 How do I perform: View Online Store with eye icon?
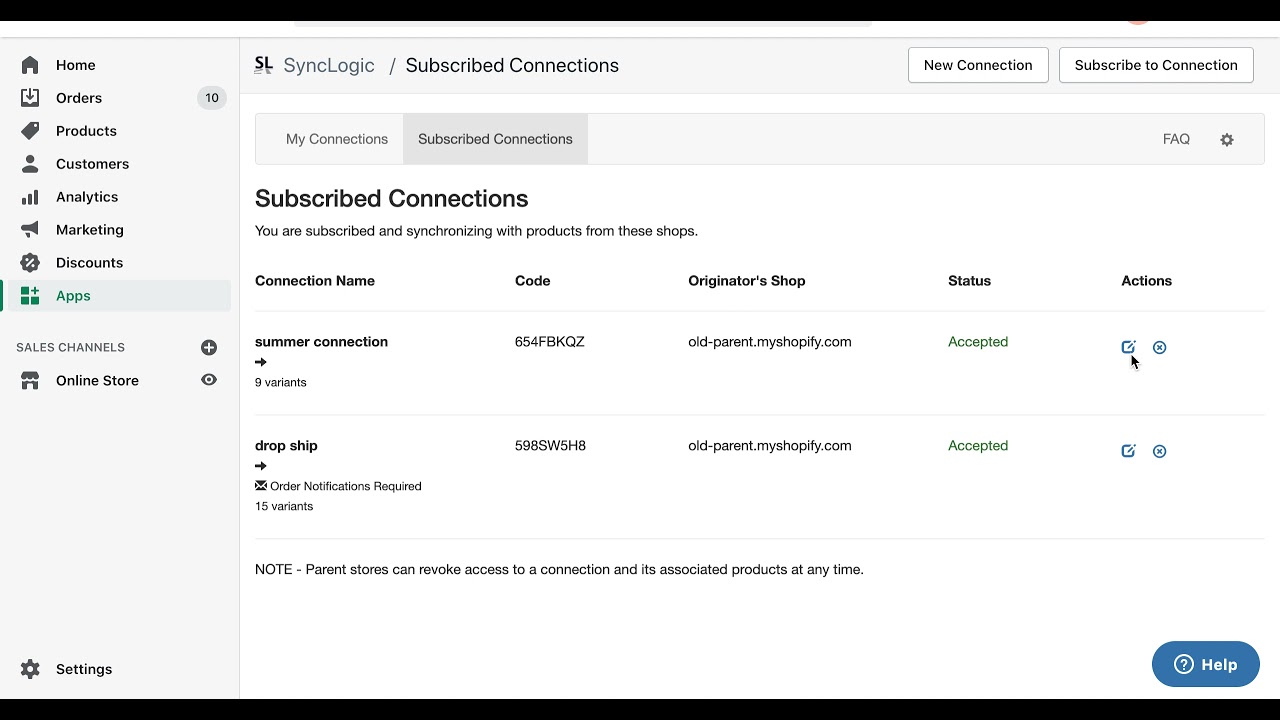pos(209,380)
